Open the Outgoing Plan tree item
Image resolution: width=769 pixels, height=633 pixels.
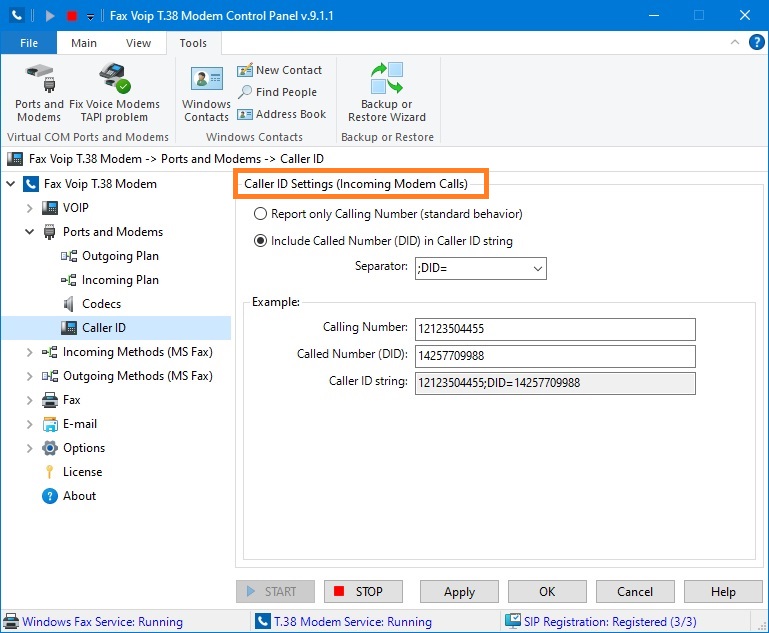click(120, 256)
